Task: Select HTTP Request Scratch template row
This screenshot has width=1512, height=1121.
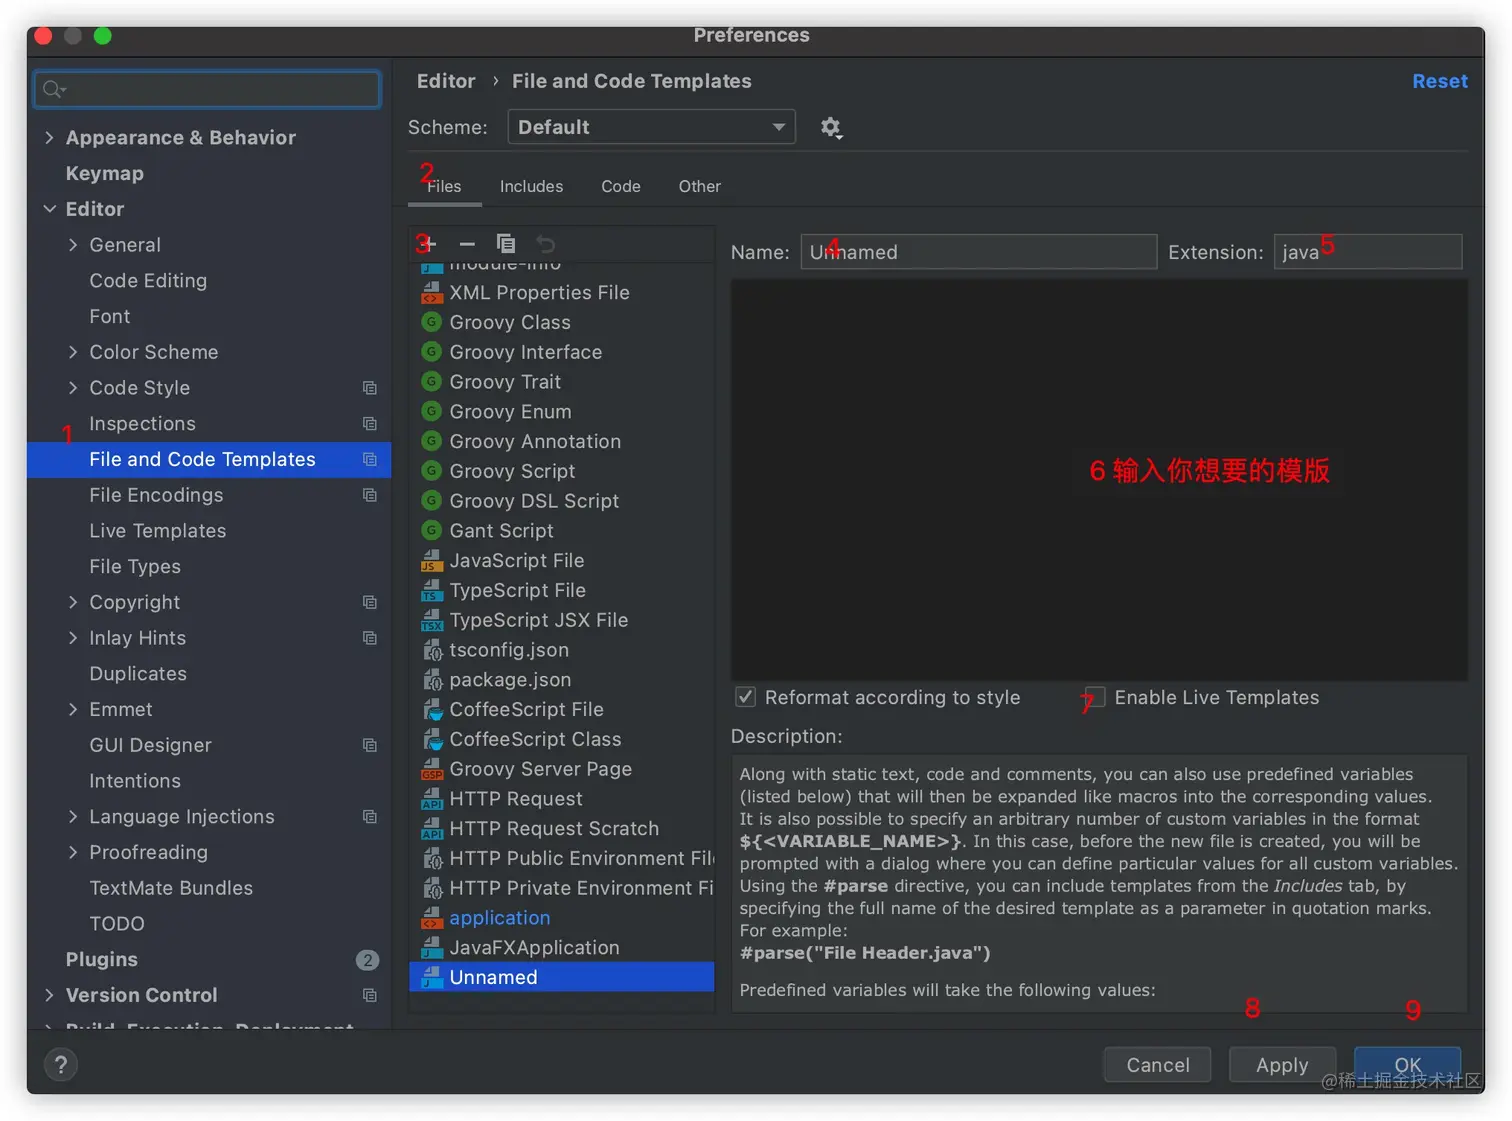Action: 562,828
